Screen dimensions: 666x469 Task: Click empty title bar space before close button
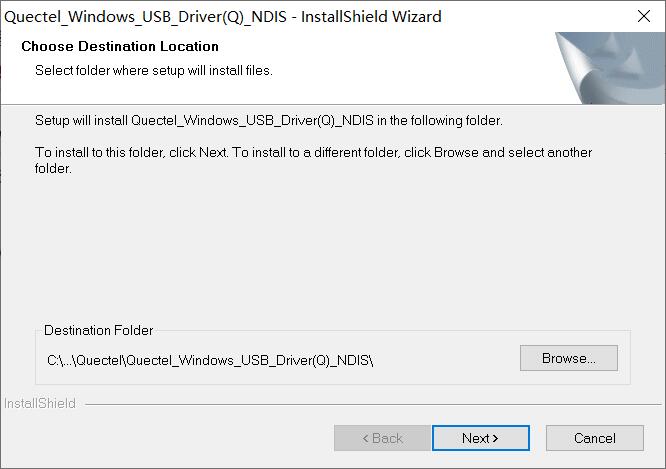pos(535,16)
